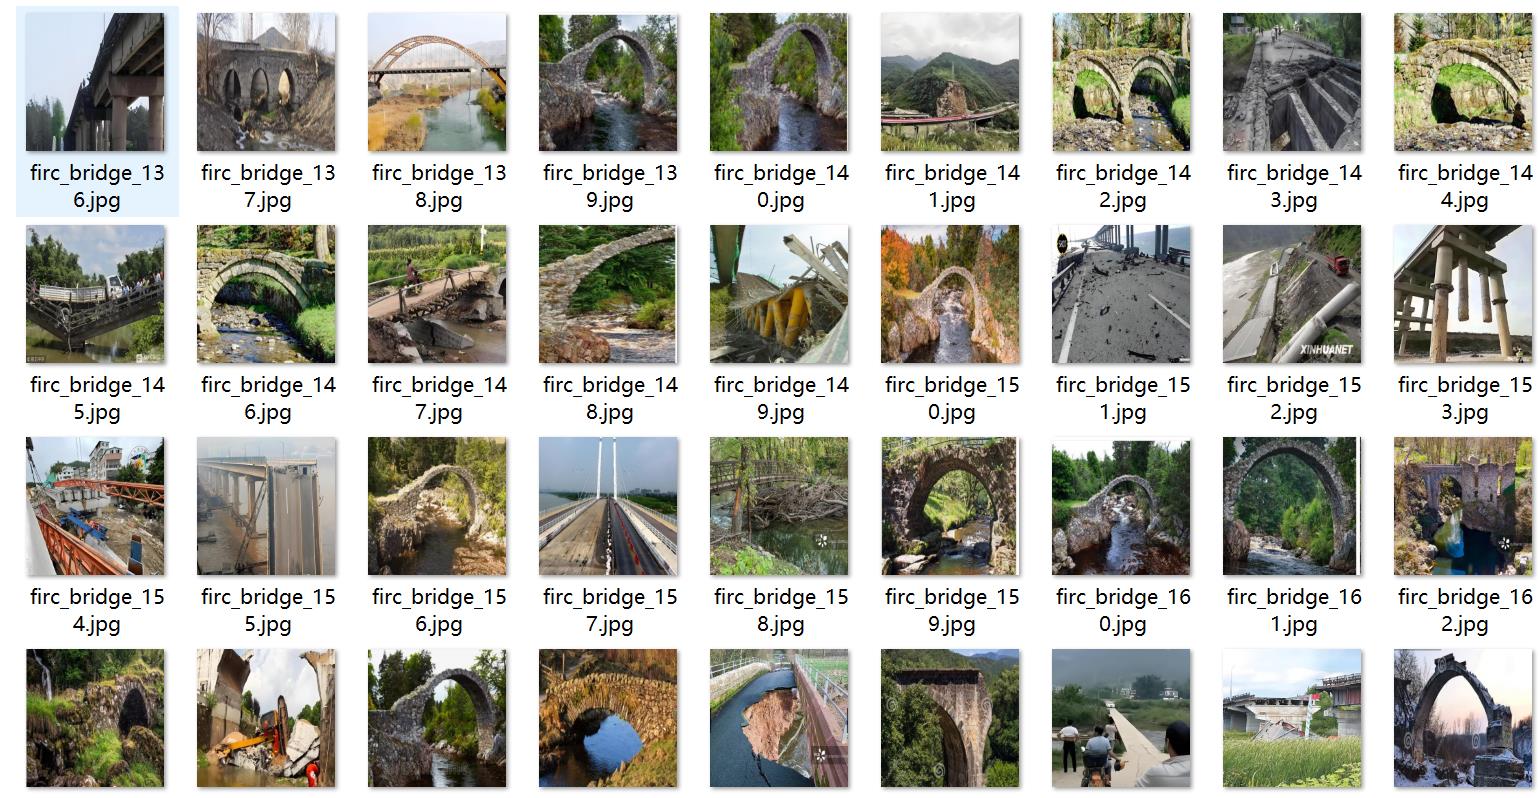The height and width of the screenshot is (798, 1539).
Task: Select the firc_bridge_147.jpg thumbnail
Action: [437, 294]
